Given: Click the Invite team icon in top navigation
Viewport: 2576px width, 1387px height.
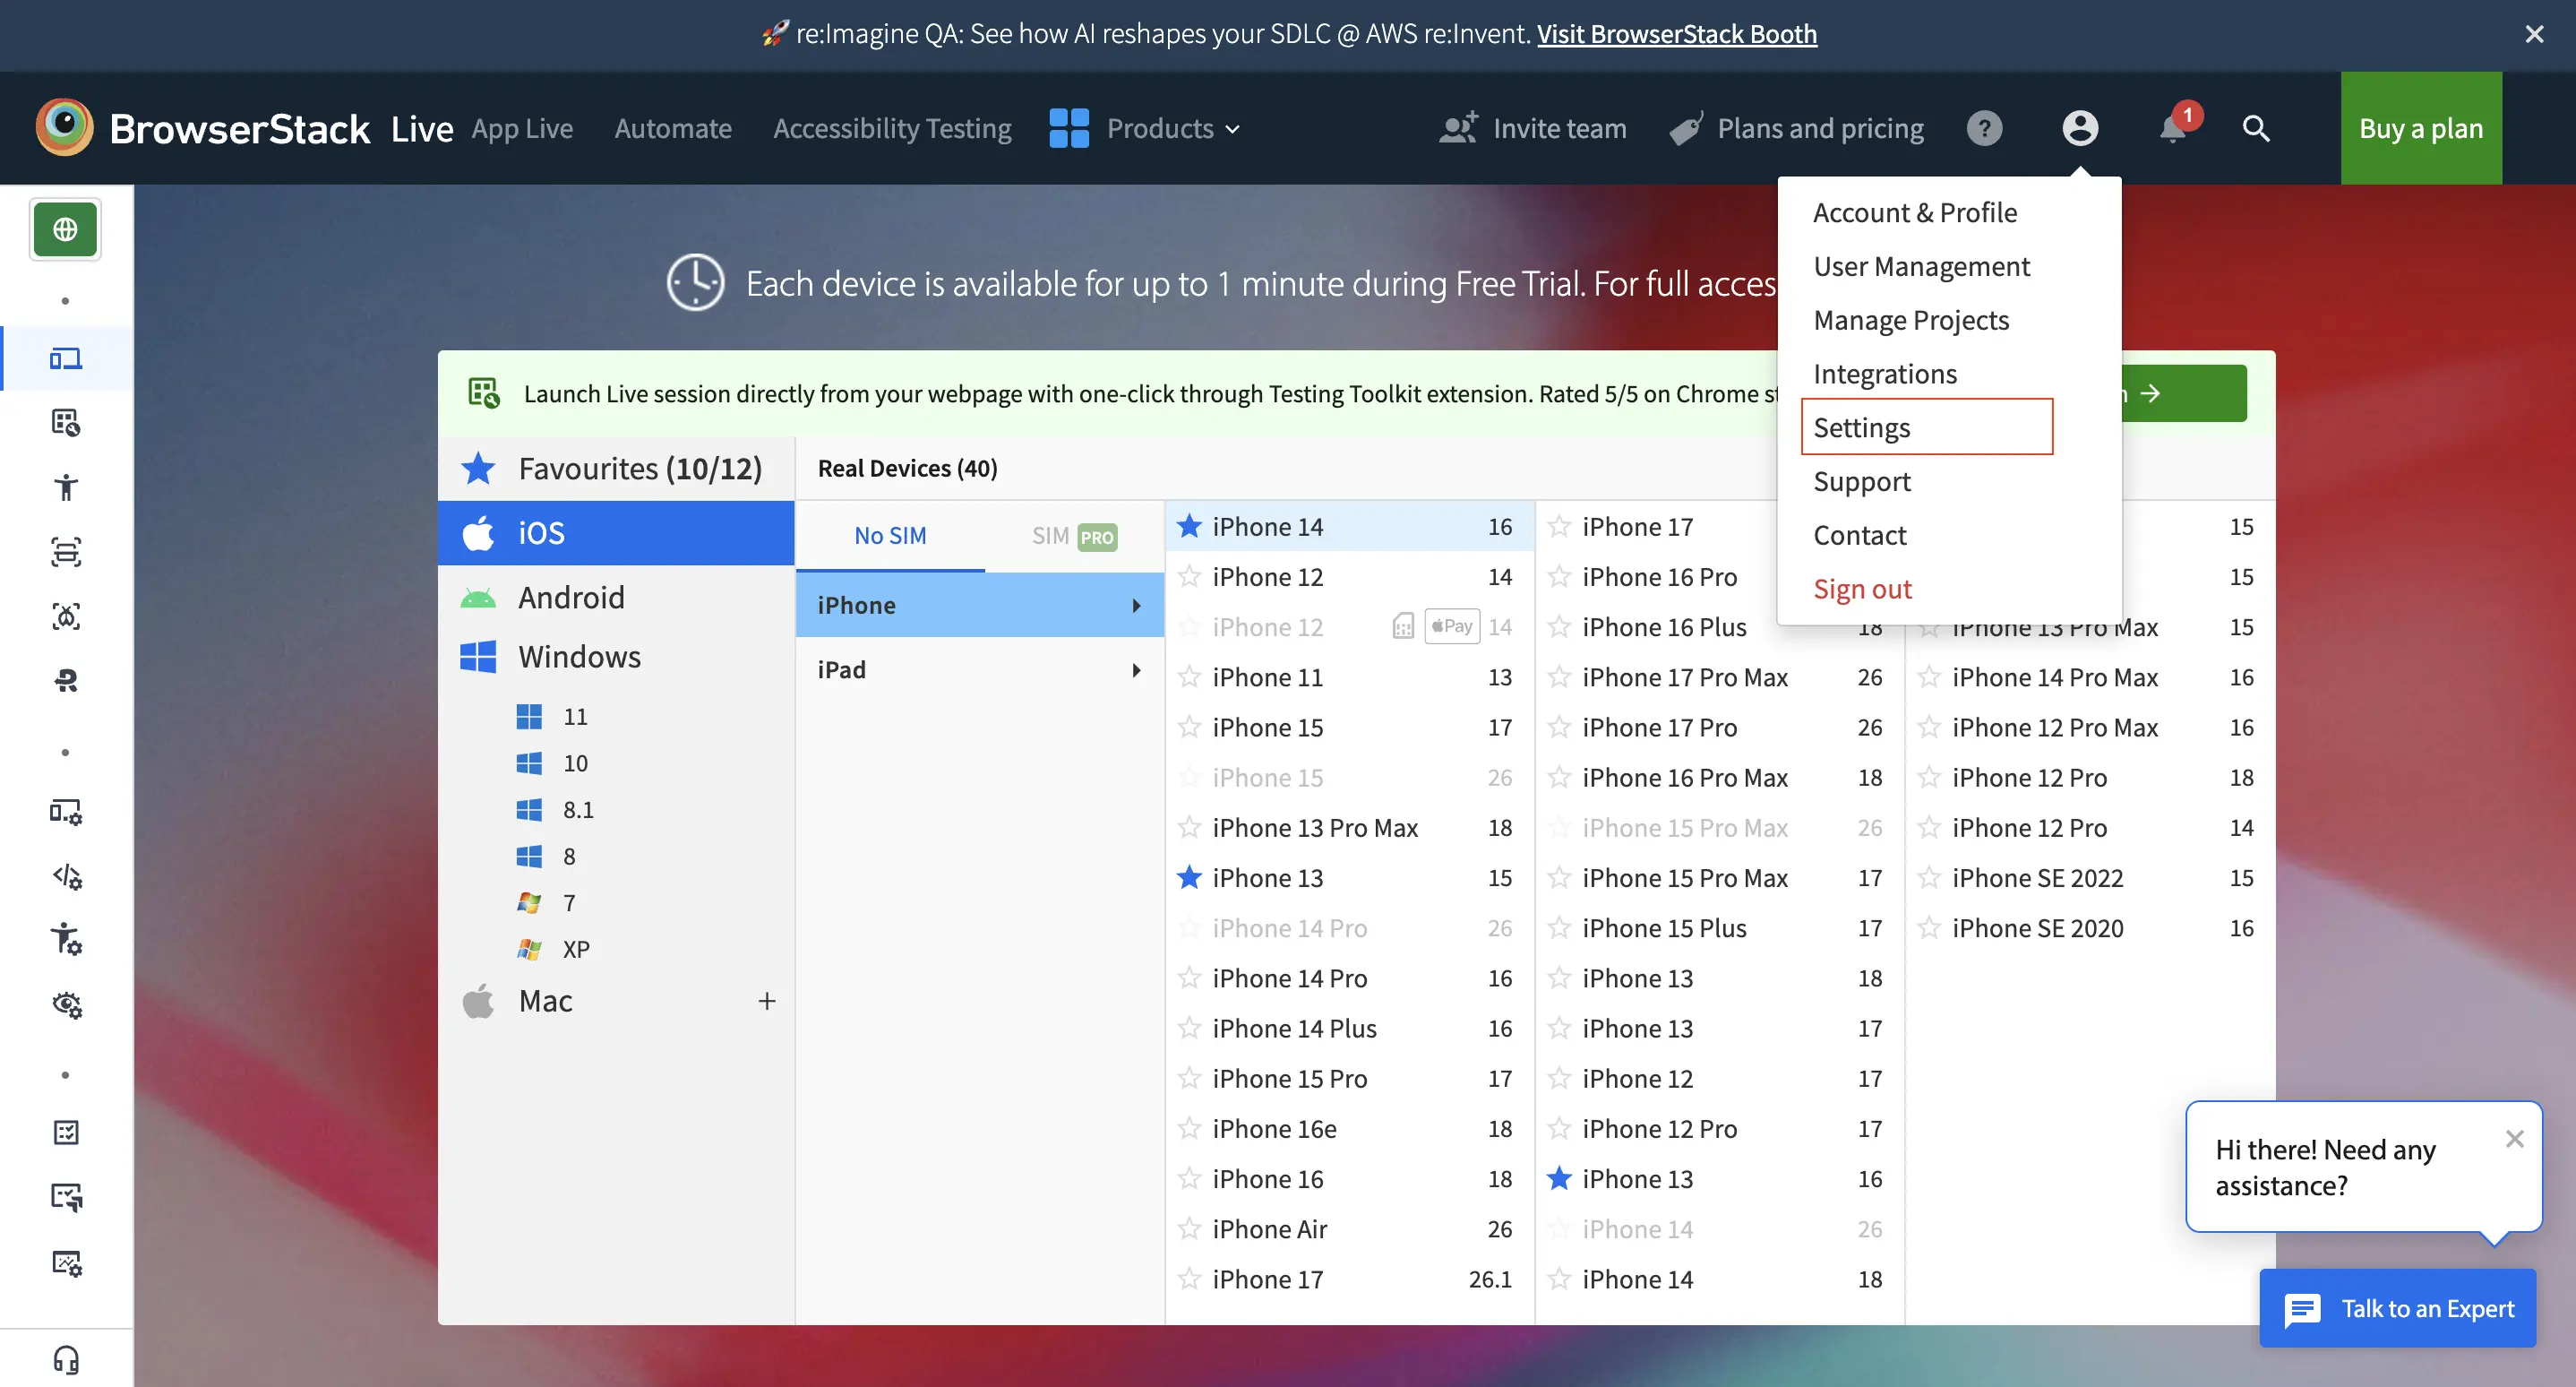Looking at the screenshot, I should point(1457,128).
